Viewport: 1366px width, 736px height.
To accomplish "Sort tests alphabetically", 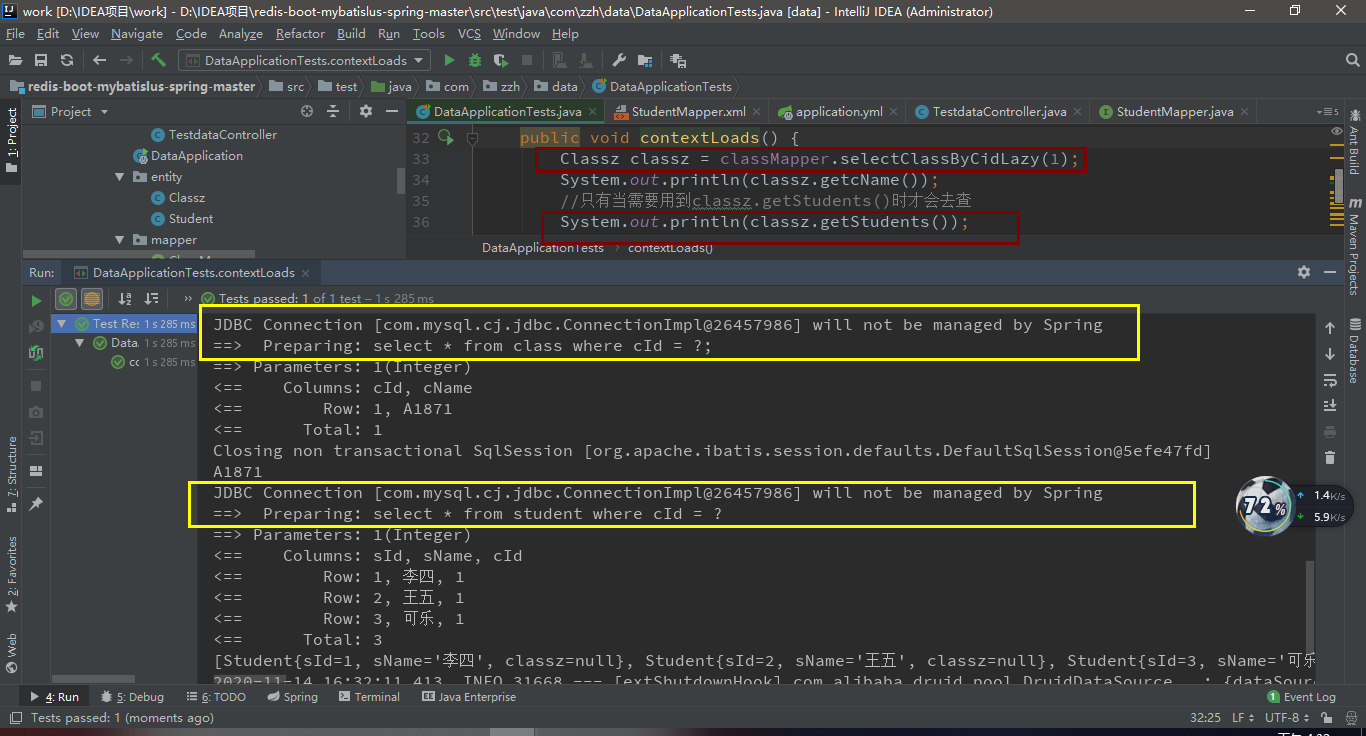I will (x=125, y=299).
